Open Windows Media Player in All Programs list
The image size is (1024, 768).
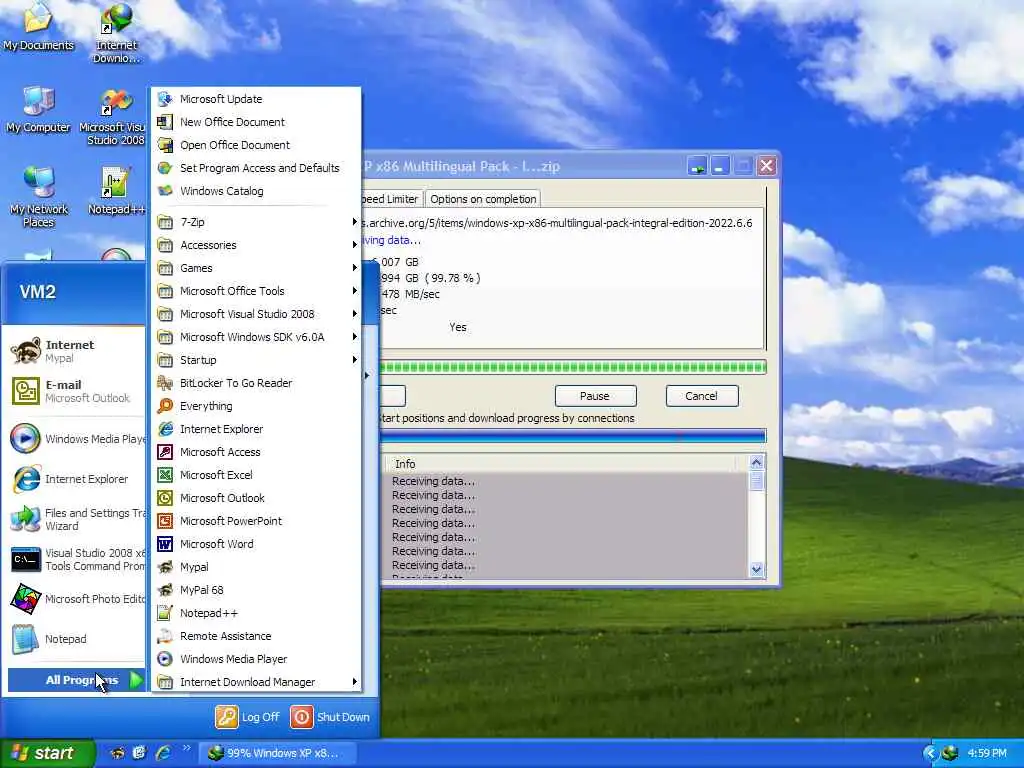(256, 659)
